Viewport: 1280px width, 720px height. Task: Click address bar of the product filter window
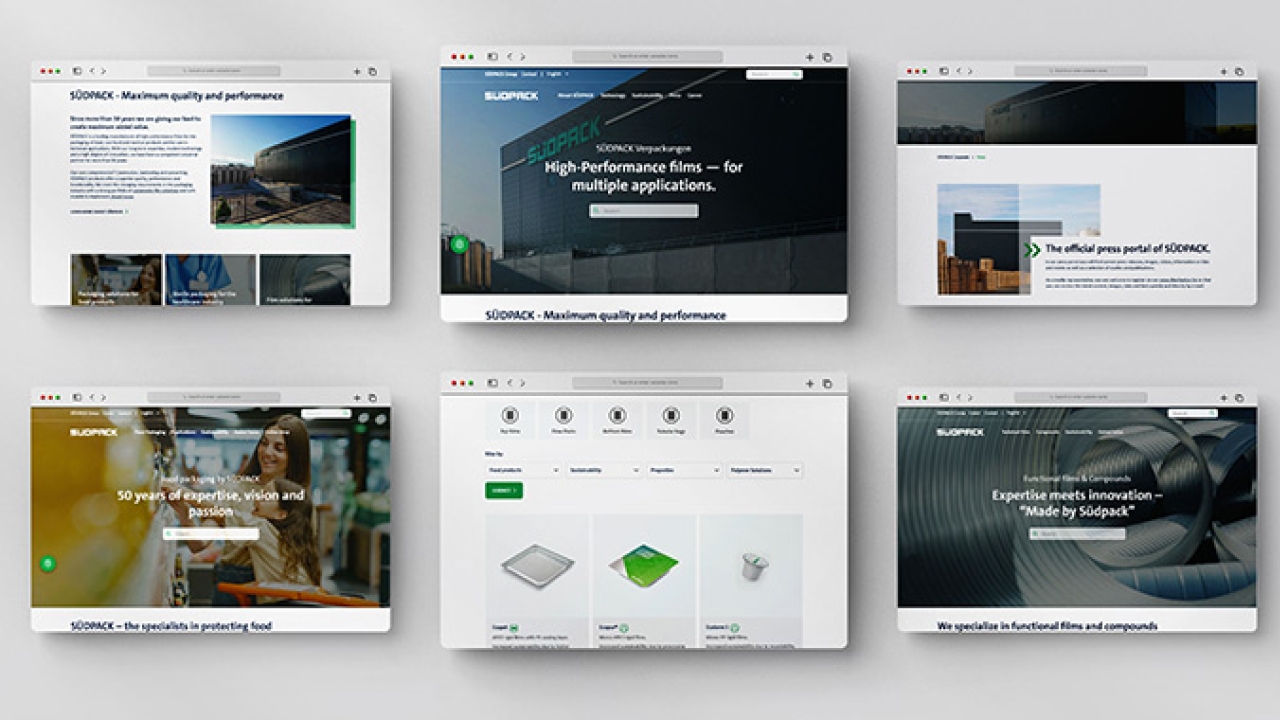coord(647,383)
